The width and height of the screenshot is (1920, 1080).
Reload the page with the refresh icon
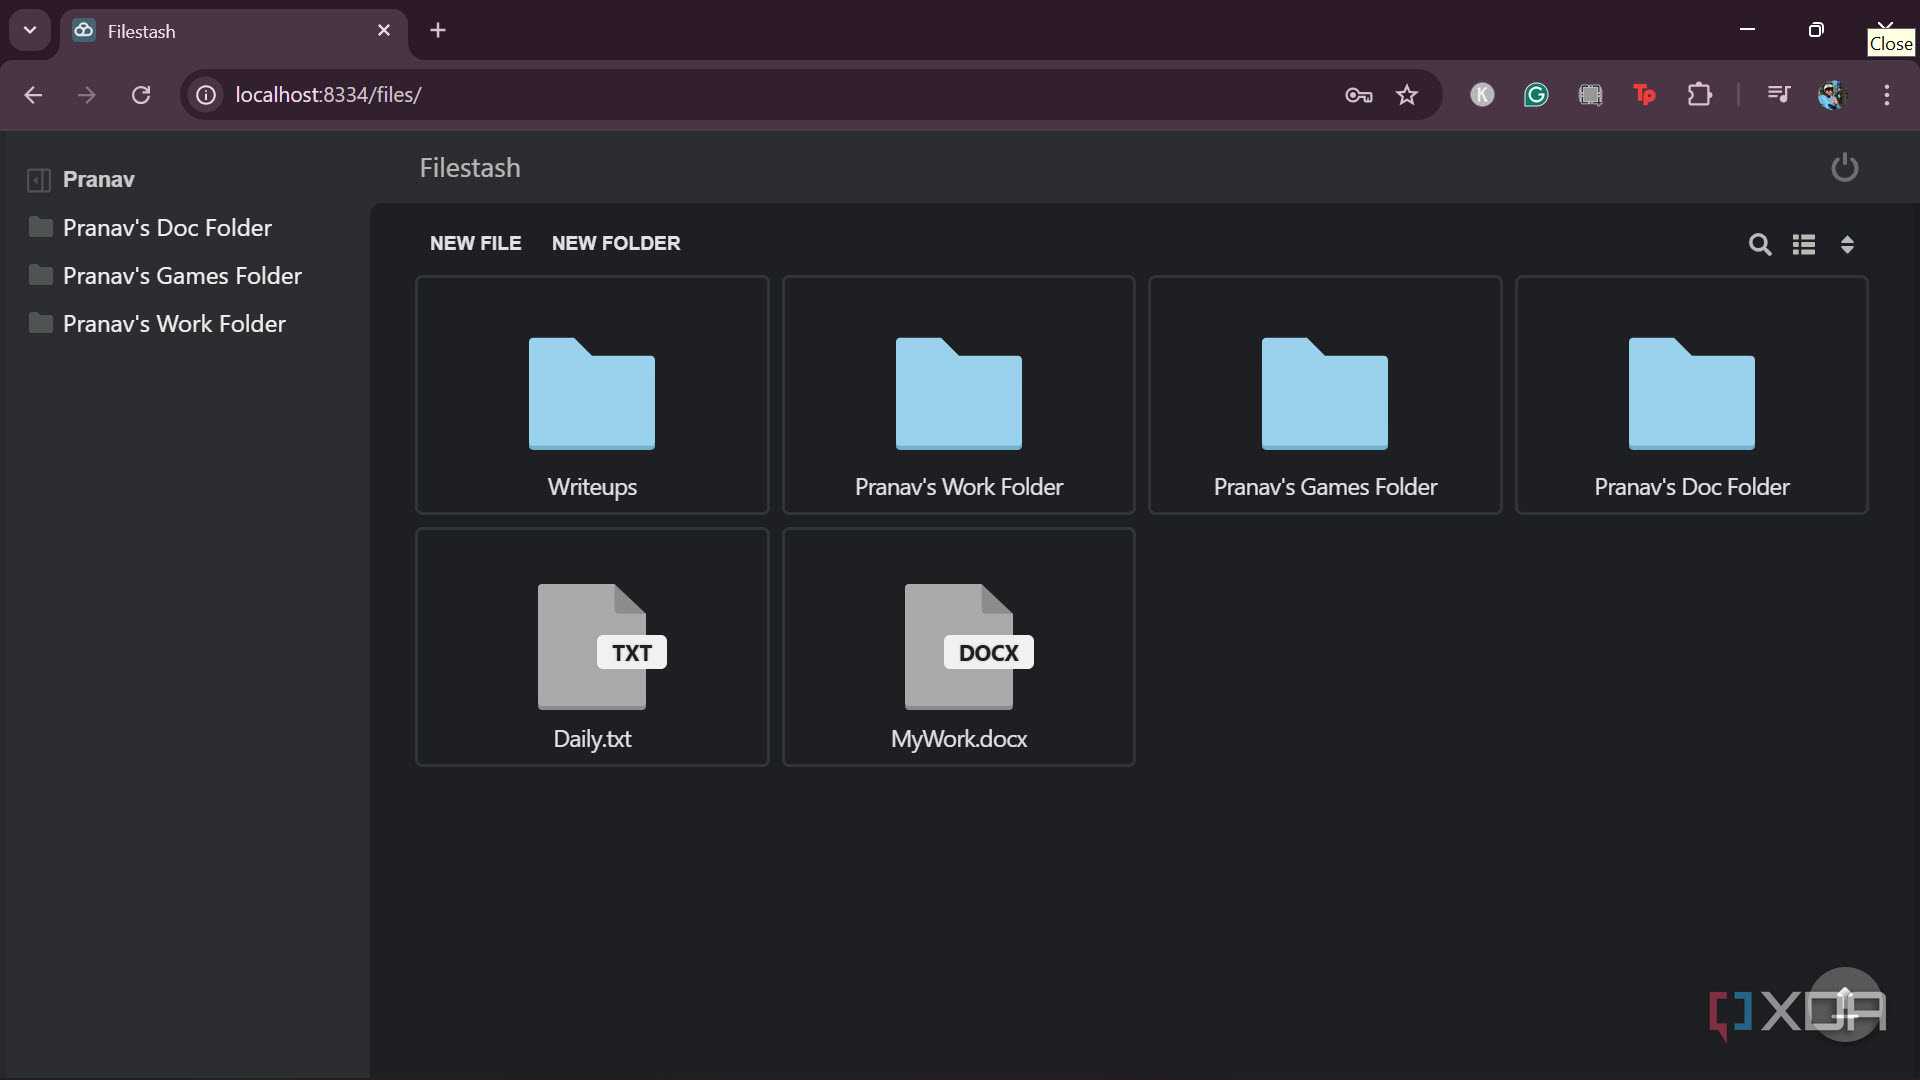141,95
